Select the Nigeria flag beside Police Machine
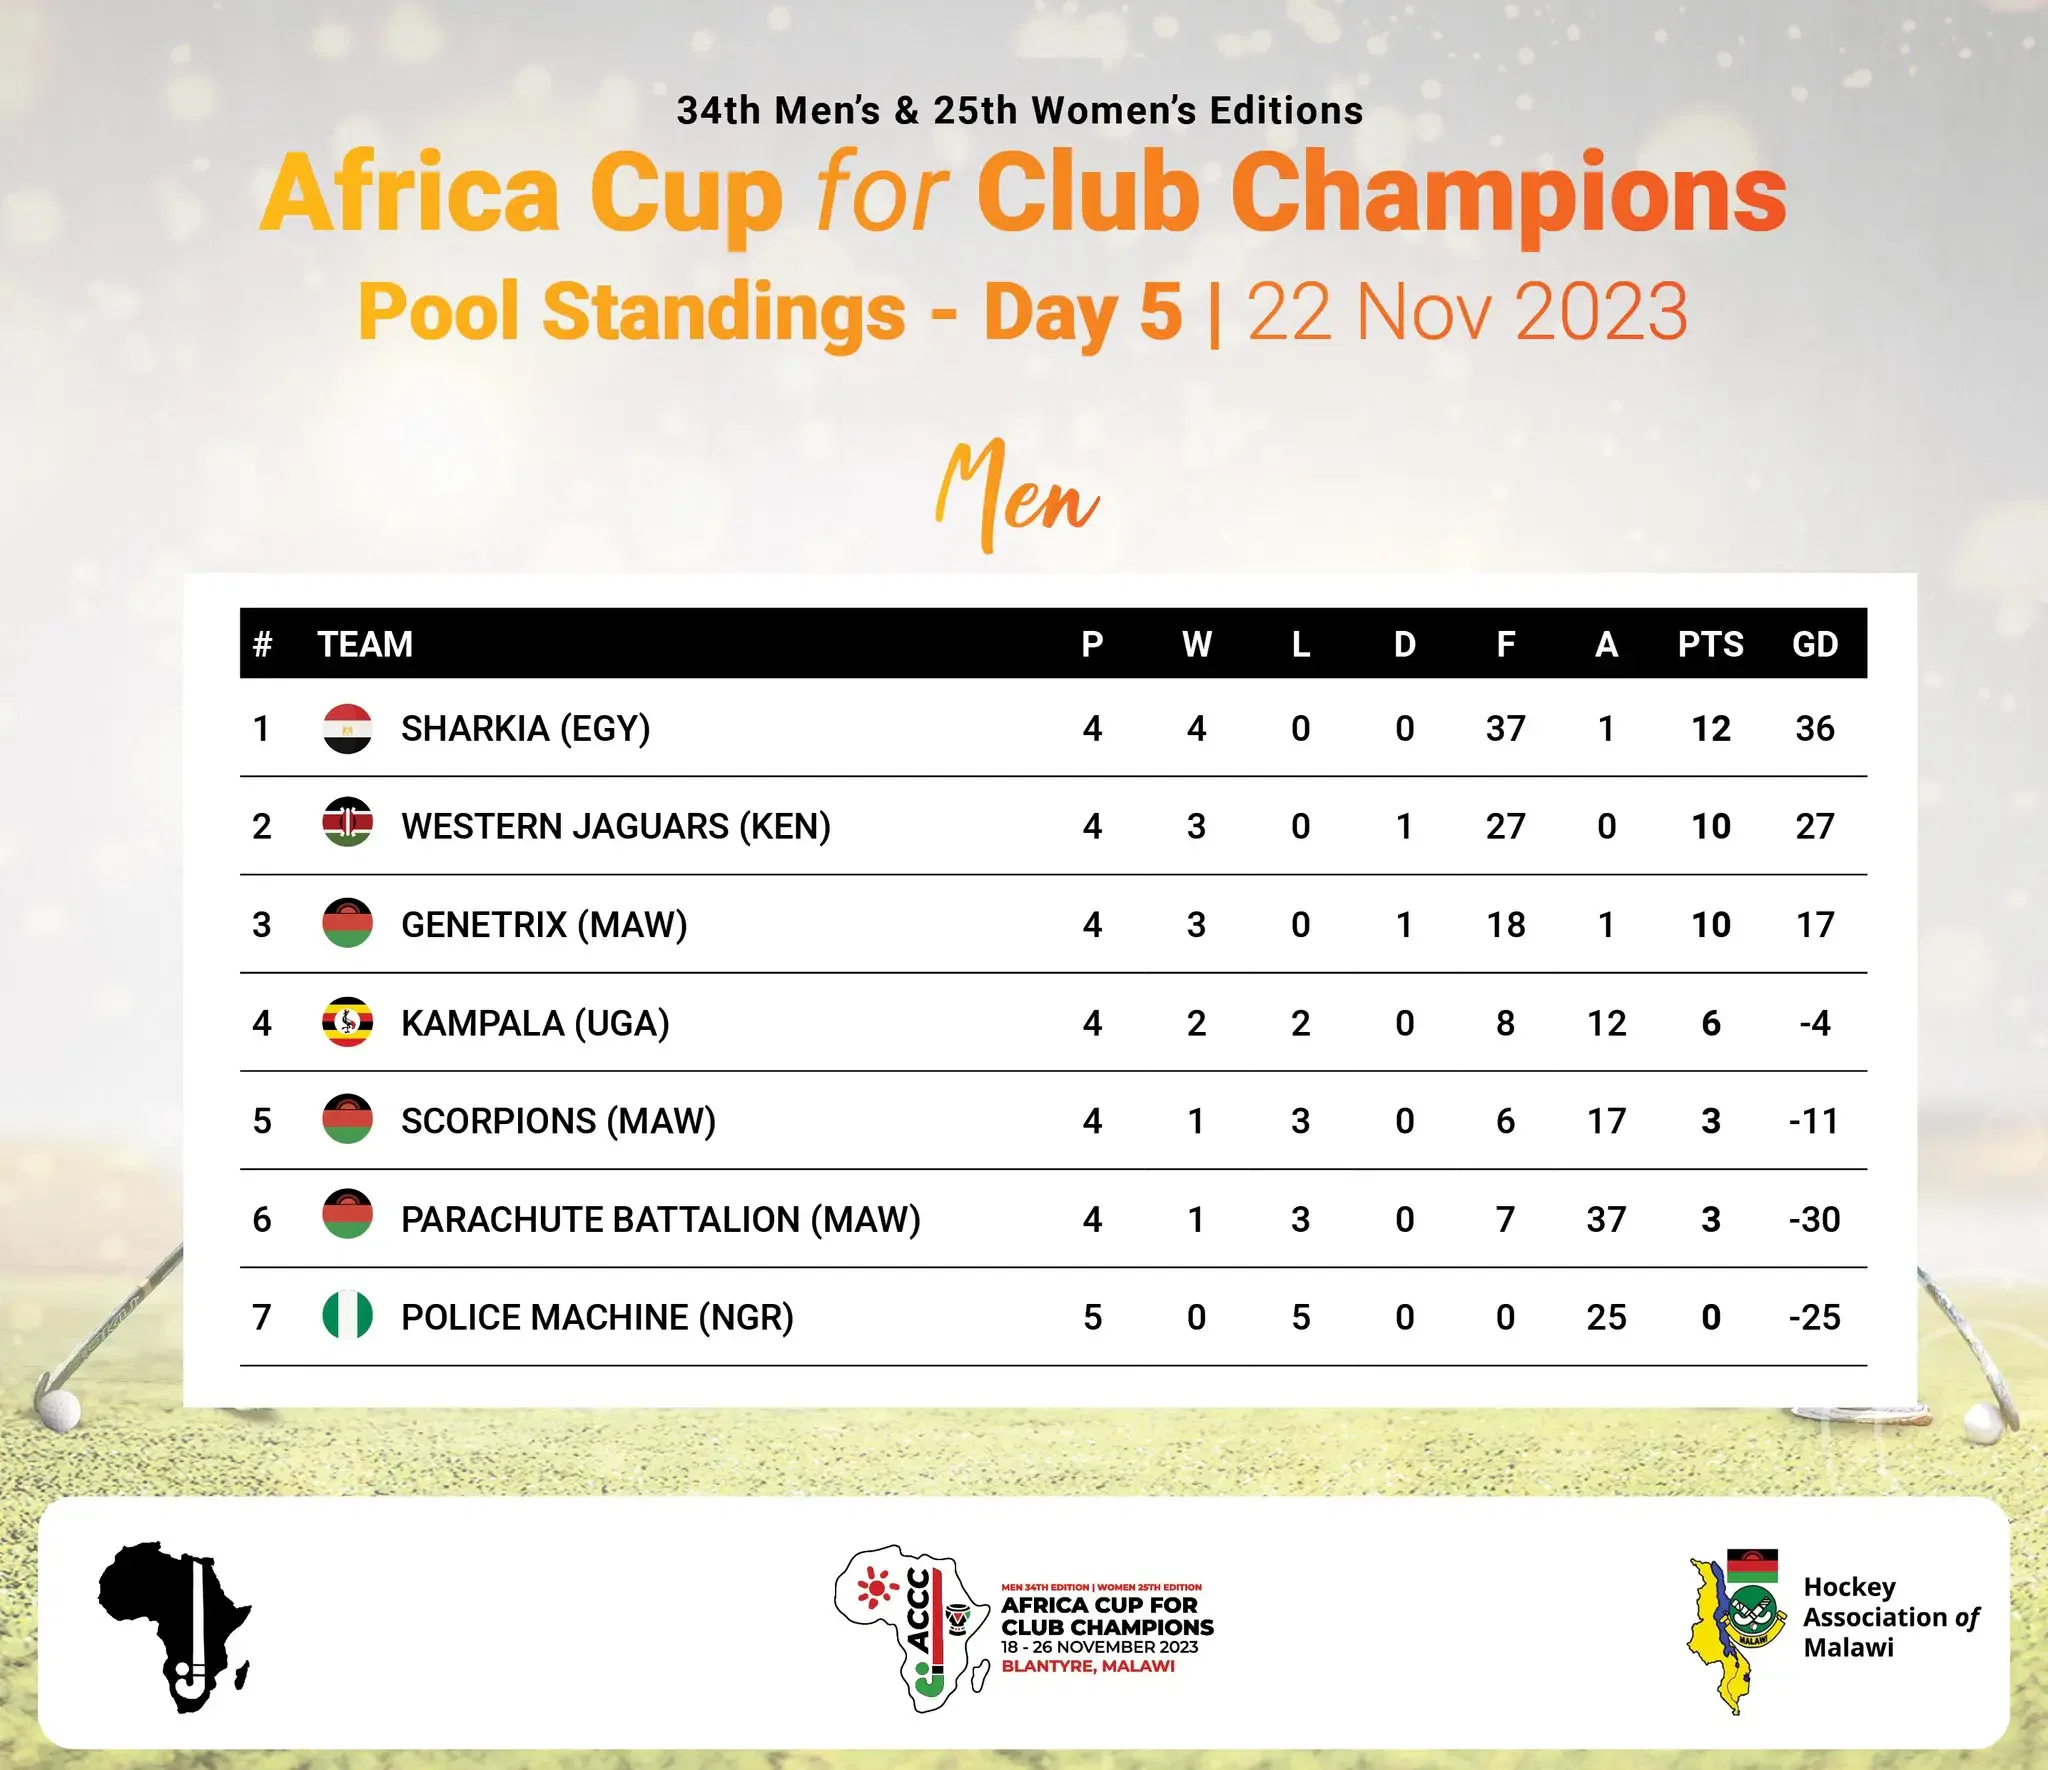Viewport: 2048px width, 1770px height. (x=347, y=1316)
